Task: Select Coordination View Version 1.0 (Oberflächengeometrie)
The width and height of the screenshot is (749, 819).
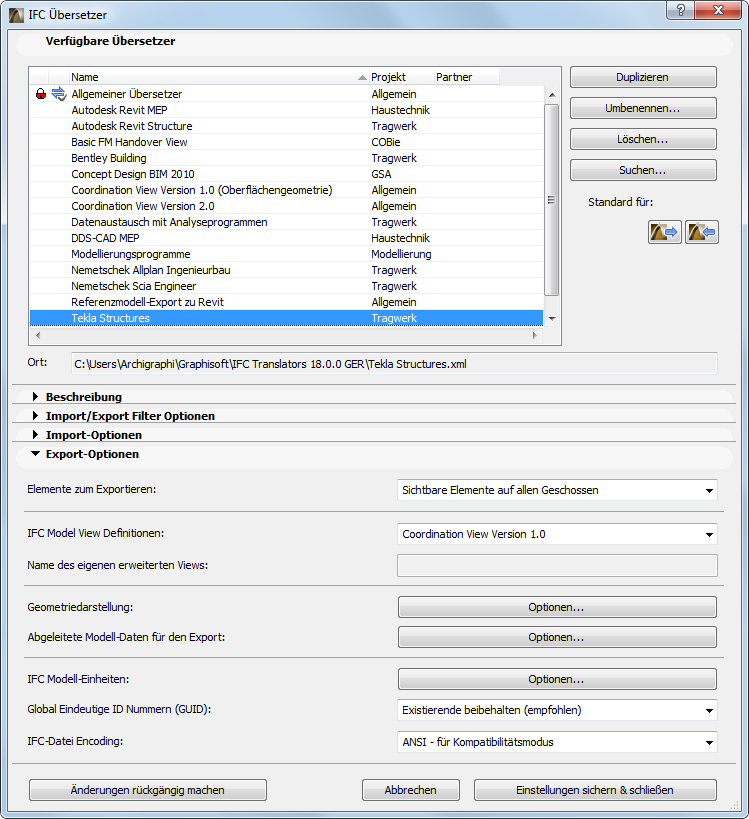Action: [286, 190]
